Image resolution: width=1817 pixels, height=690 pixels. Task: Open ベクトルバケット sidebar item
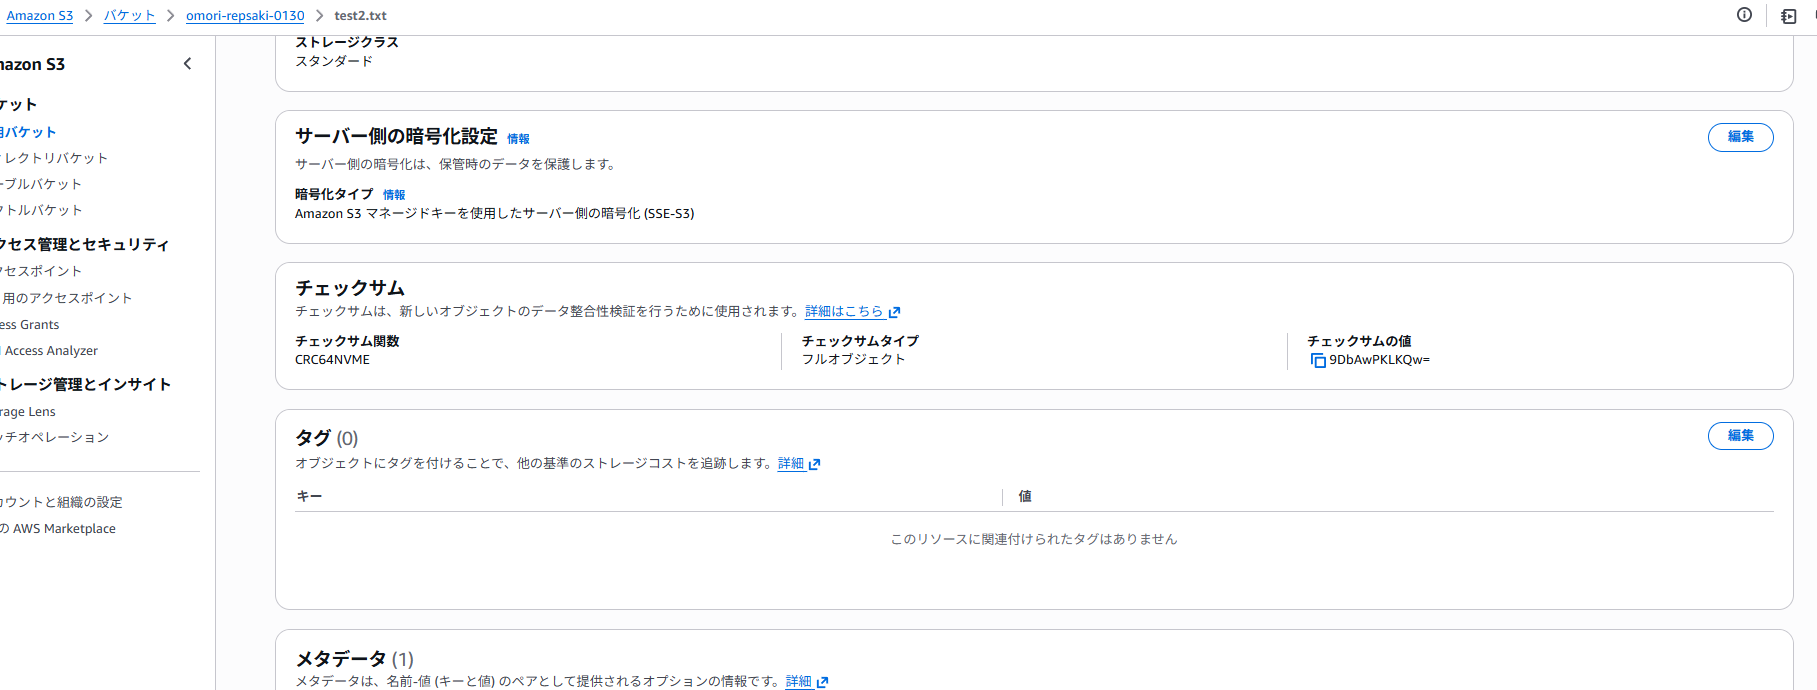41,210
